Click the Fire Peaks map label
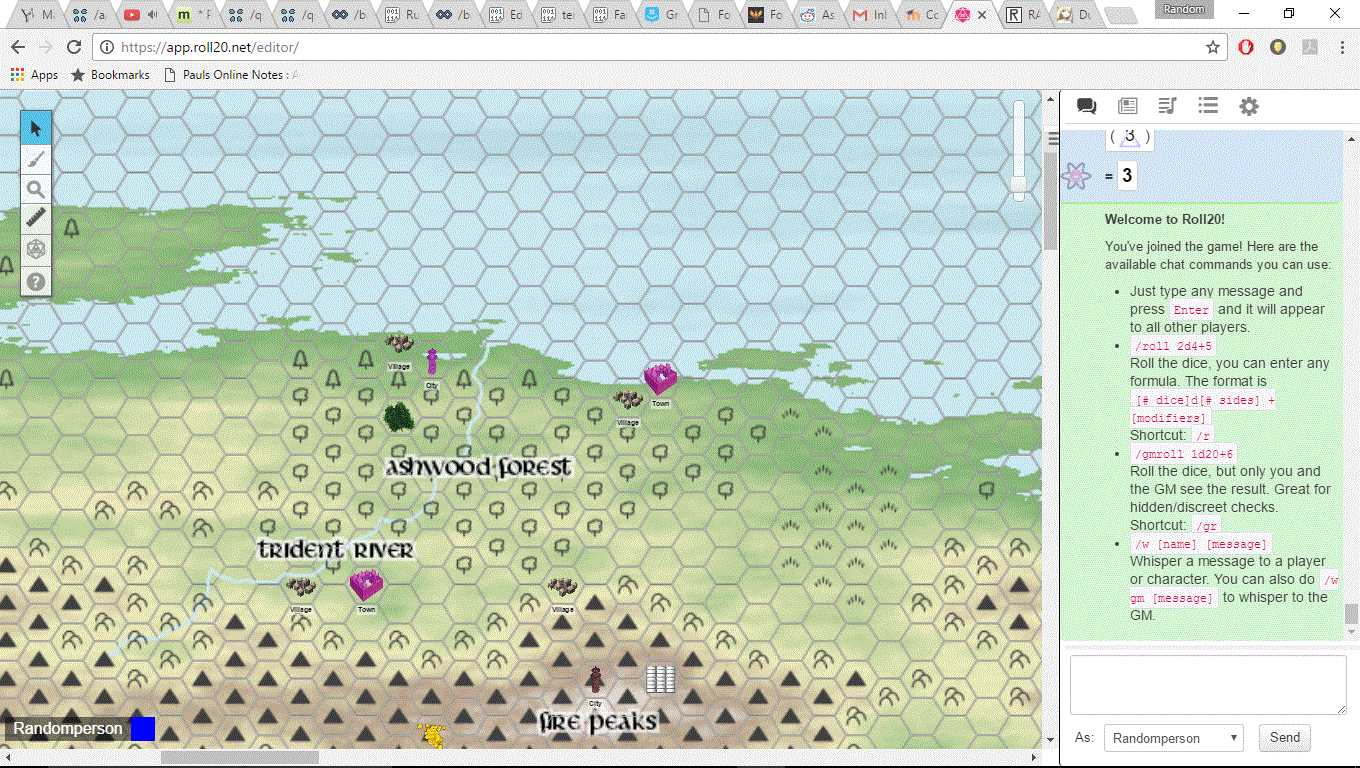 point(598,722)
